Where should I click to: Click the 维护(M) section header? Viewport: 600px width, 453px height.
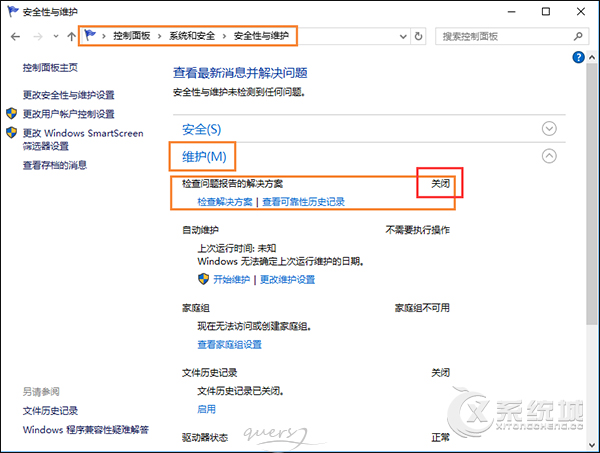coord(204,156)
